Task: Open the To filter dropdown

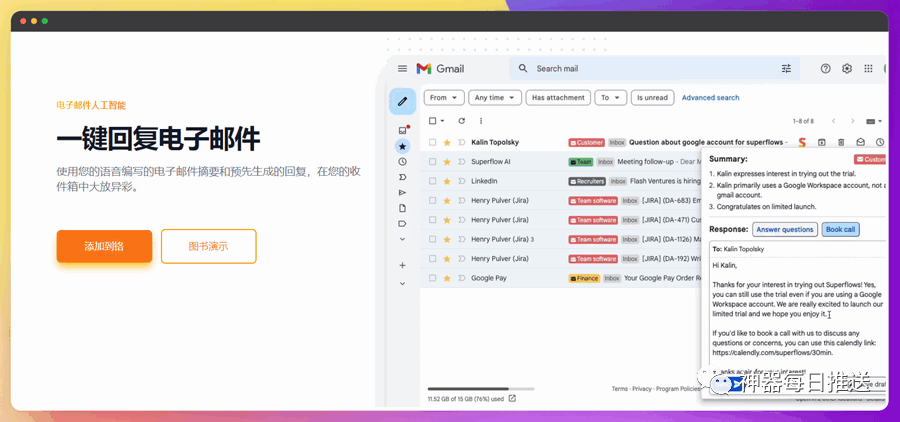Action: click(x=610, y=98)
